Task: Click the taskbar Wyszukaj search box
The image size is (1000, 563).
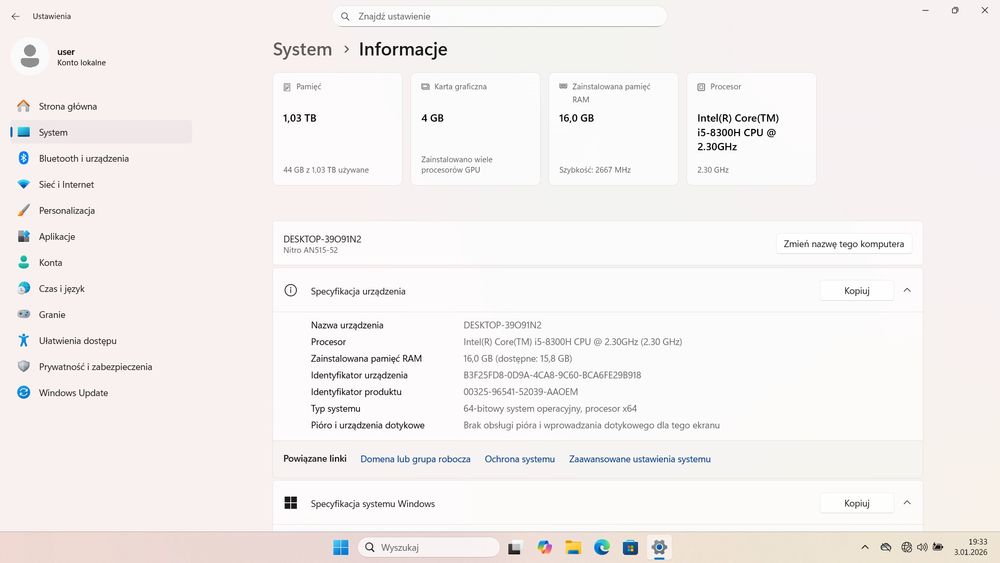Action: pyautogui.click(x=429, y=547)
